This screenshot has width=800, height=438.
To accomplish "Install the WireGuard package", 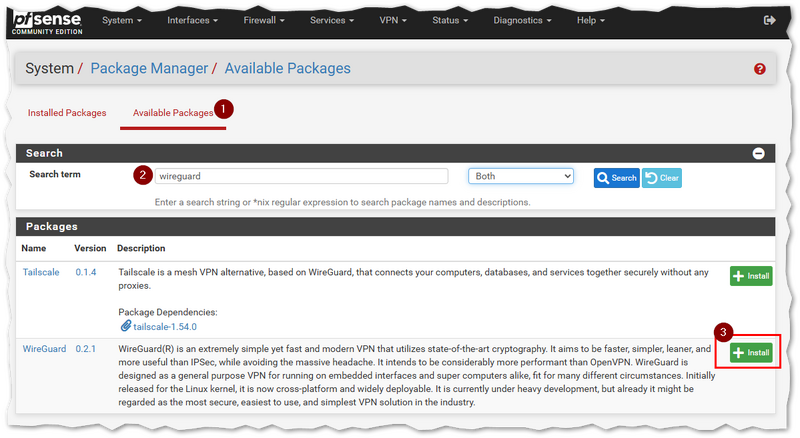I will (x=751, y=353).
